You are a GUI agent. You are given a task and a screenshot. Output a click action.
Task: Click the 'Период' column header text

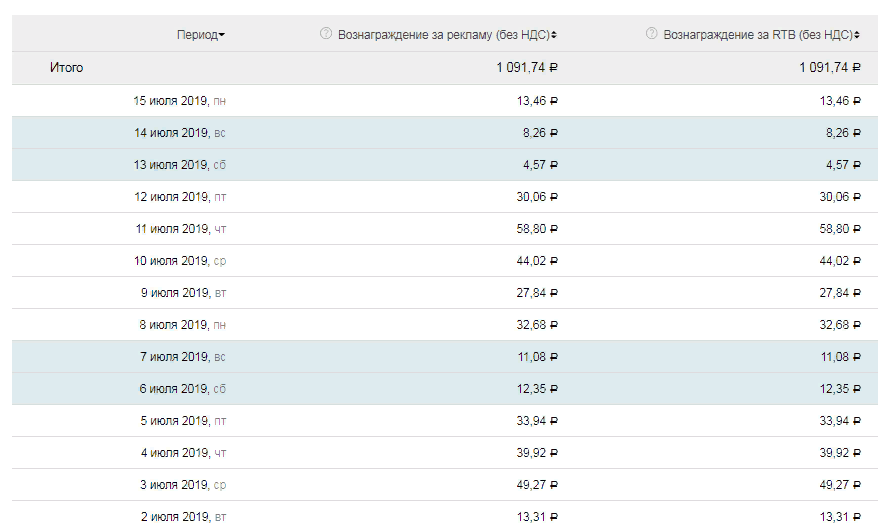(x=197, y=35)
